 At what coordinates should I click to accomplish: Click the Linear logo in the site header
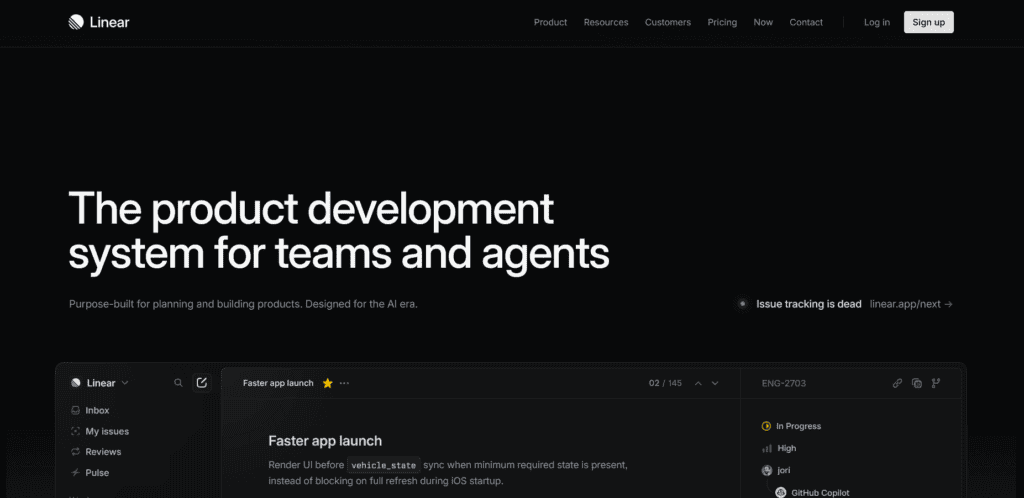point(99,22)
